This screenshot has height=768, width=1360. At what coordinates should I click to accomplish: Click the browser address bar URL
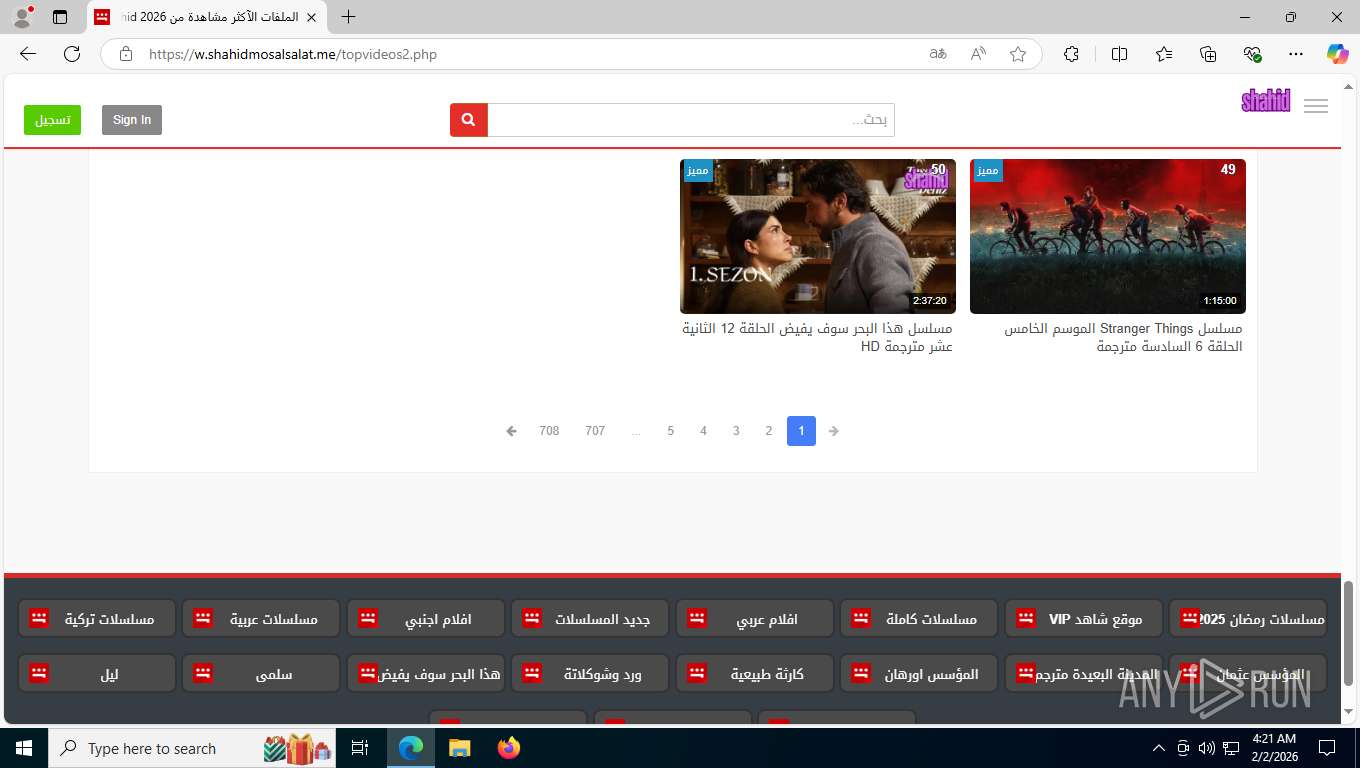(x=293, y=54)
